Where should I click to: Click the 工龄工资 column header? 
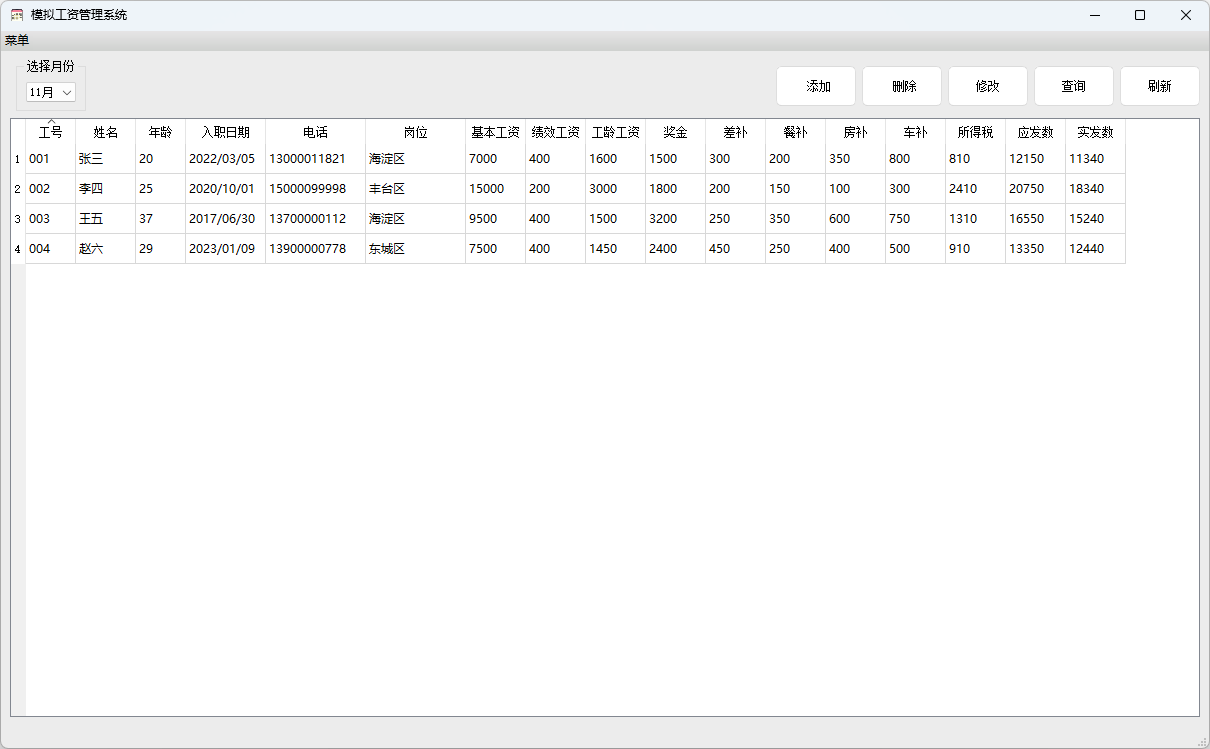[616, 132]
